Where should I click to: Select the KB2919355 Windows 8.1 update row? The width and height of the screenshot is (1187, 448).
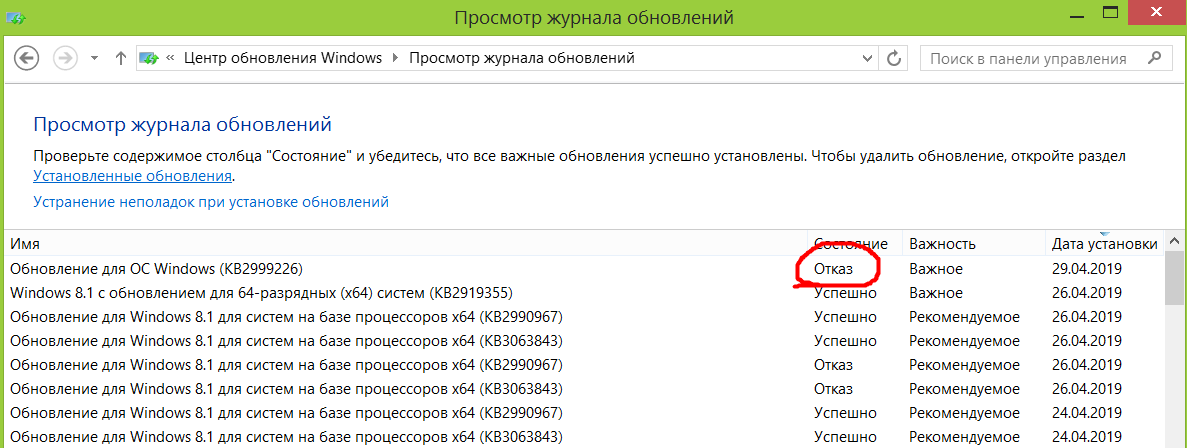[x=583, y=293]
